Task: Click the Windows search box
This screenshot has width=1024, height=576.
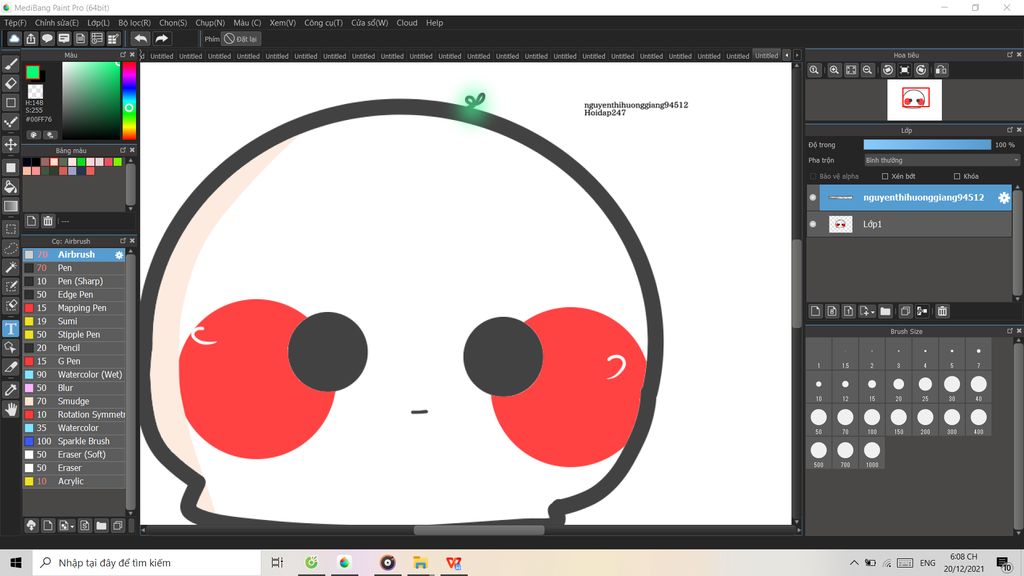Action: tap(146, 562)
